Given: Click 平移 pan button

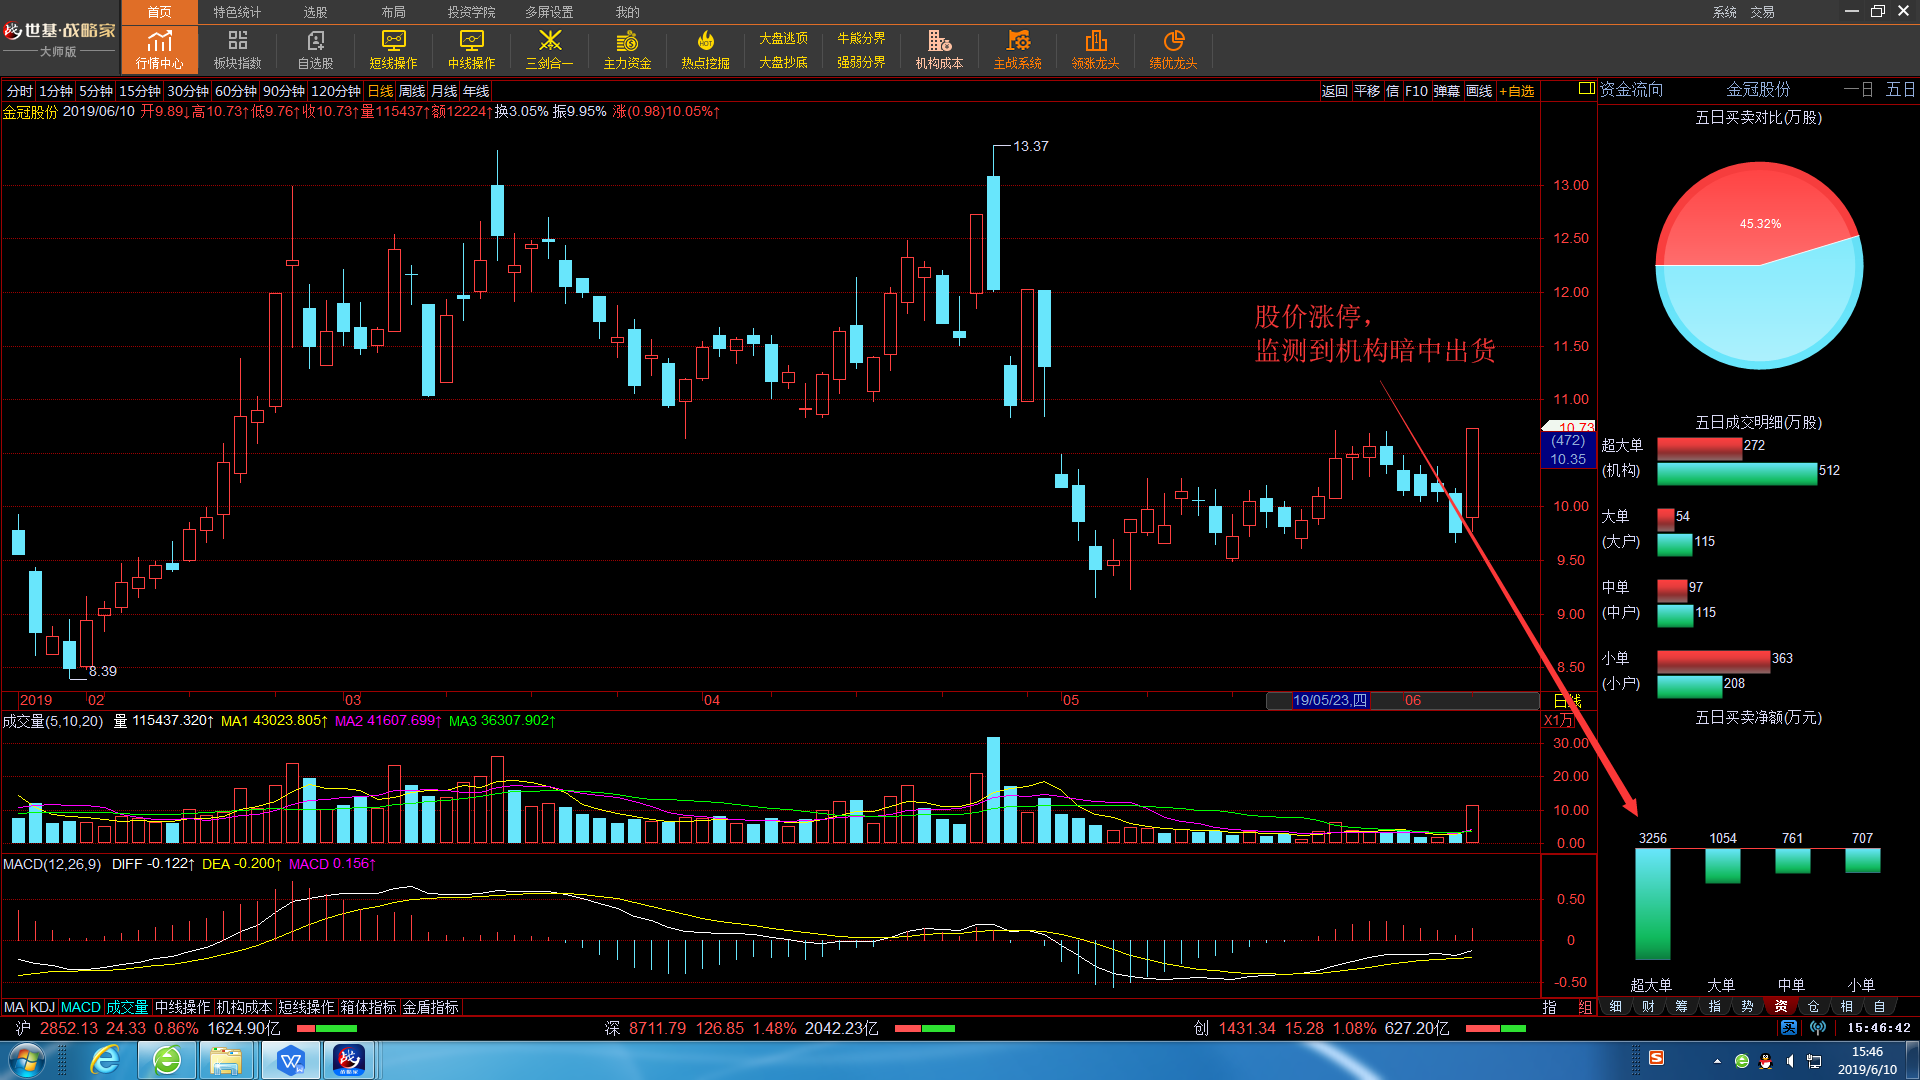Looking at the screenshot, I should pyautogui.click(x=1367, y=91).
